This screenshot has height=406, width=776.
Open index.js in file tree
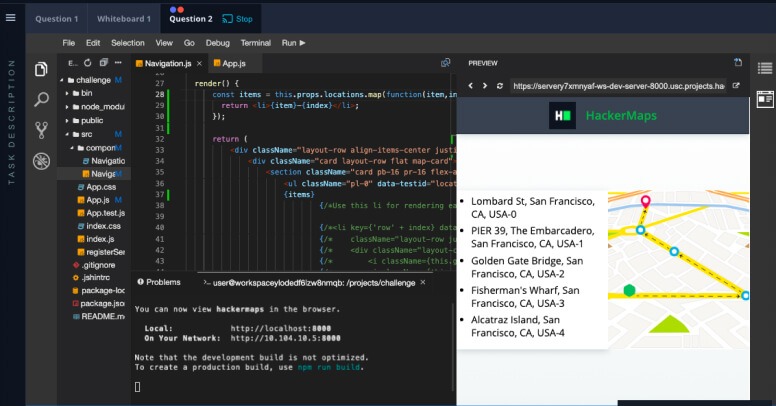pos(100,239)
